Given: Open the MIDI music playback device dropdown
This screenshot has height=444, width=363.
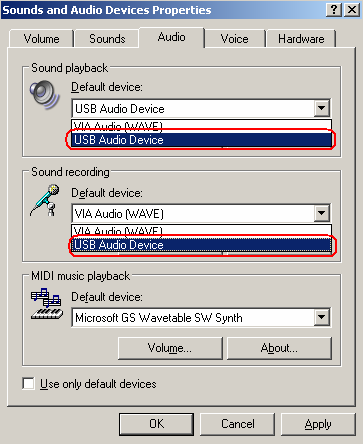Looking at the screenshot, I should click(x=322, y=317).
